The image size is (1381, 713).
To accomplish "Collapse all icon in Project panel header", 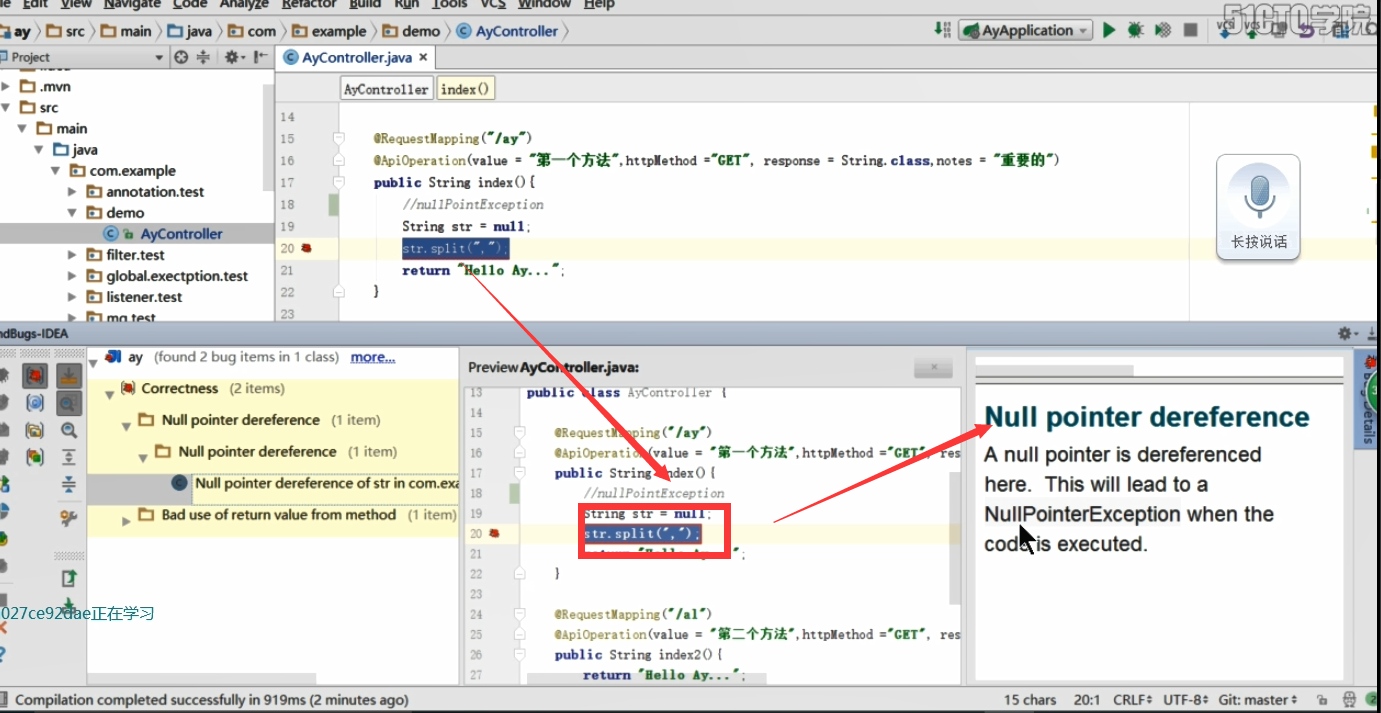I will point(204,57).
